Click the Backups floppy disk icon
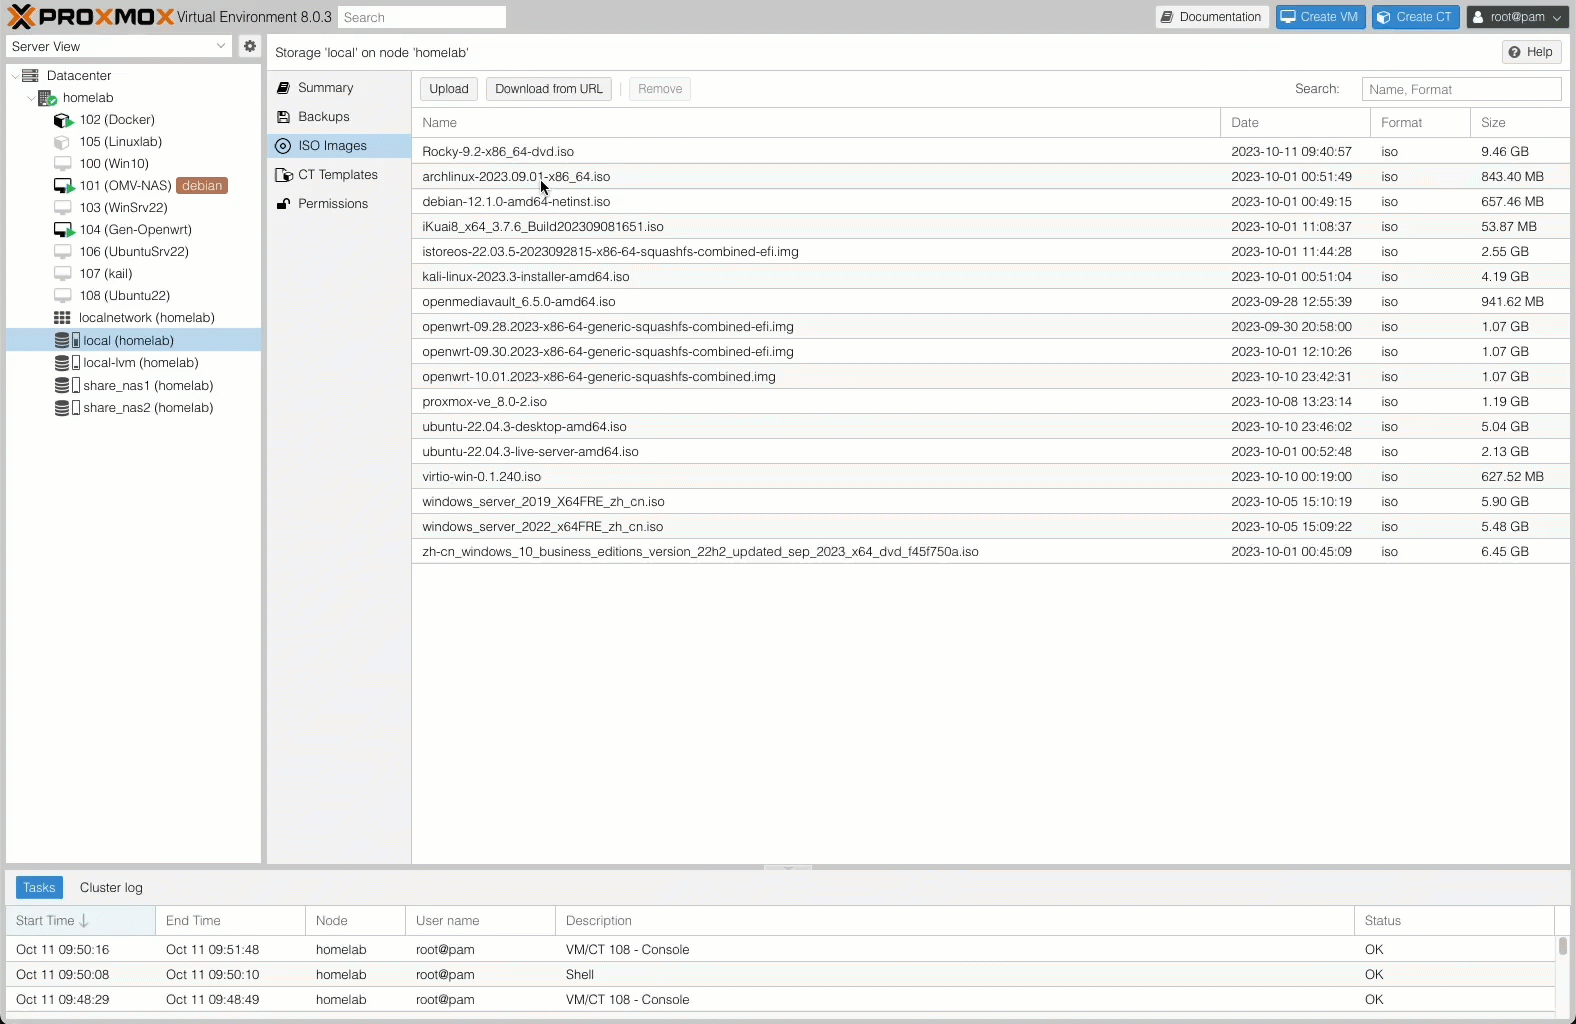Screen dimensions: 1576x1024 click(283, 117)
